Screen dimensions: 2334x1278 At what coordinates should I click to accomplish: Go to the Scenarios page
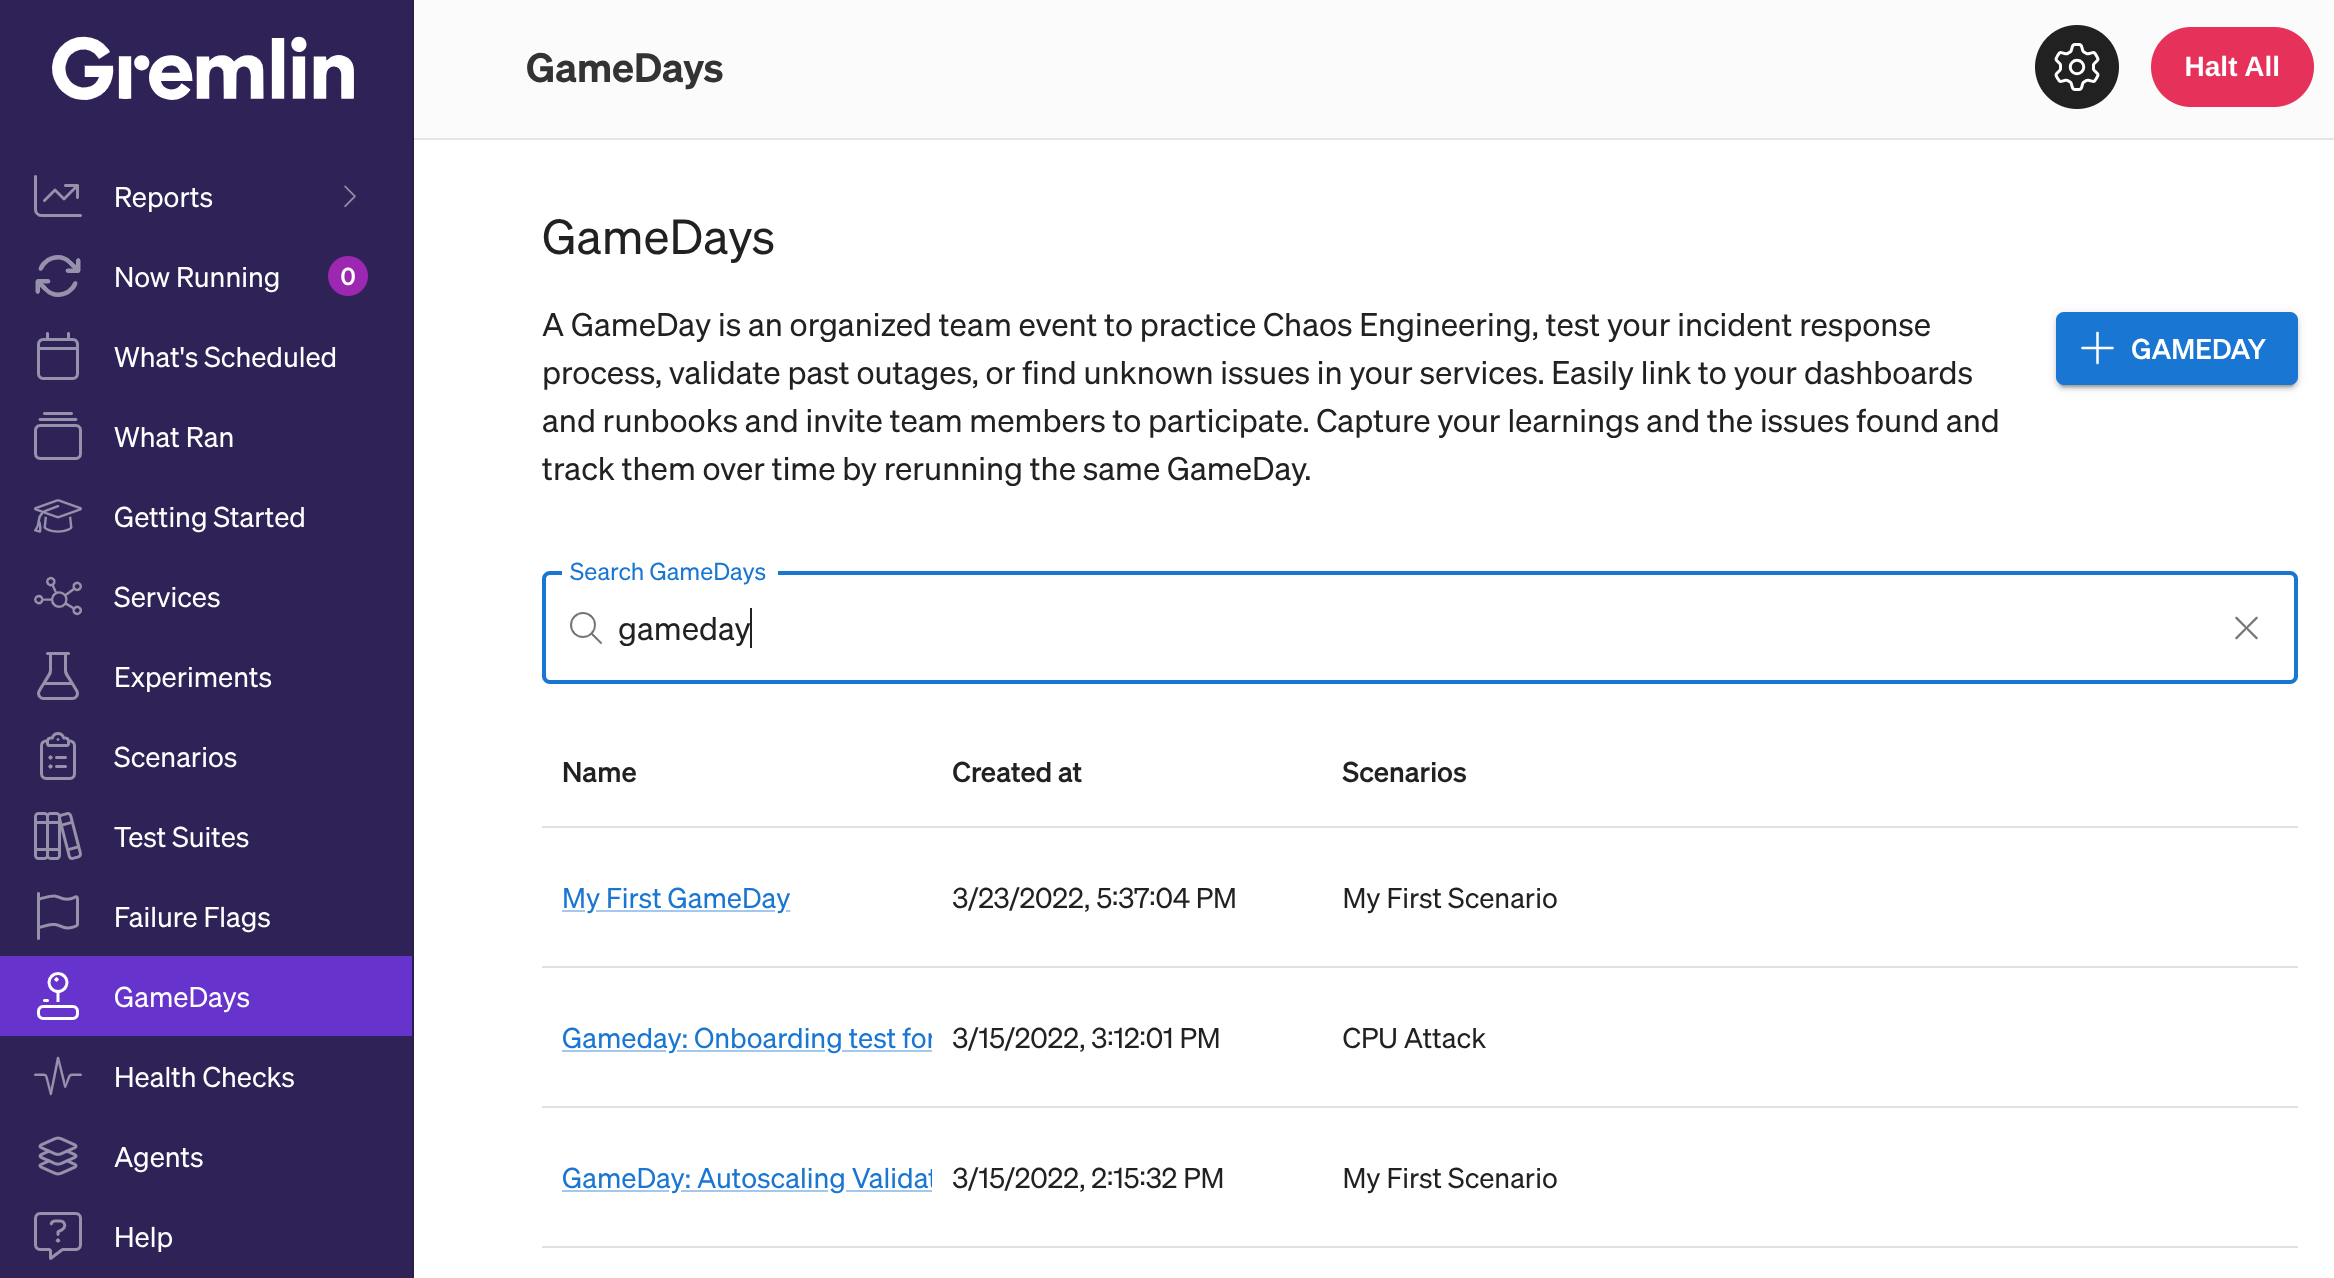pos(206,756)
